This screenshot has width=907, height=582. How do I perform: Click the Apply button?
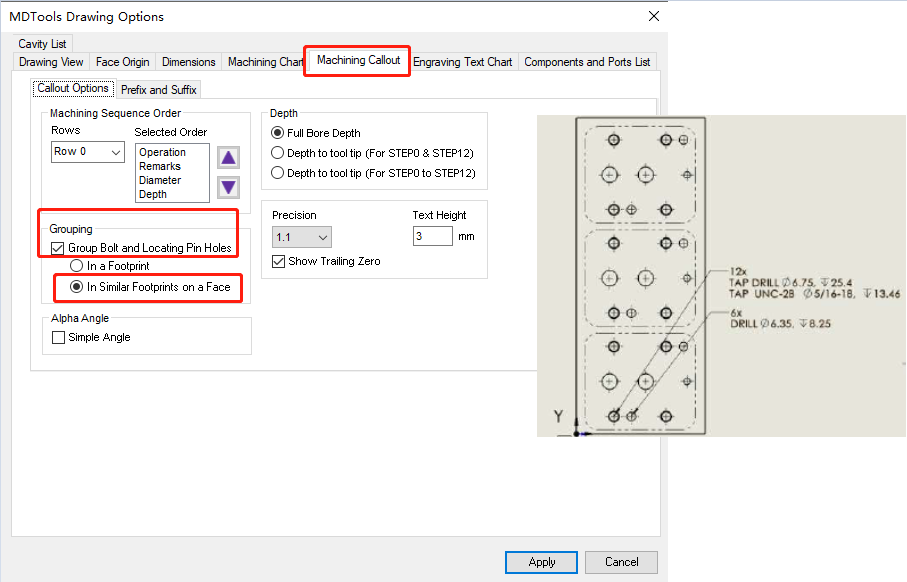(541, 562)
